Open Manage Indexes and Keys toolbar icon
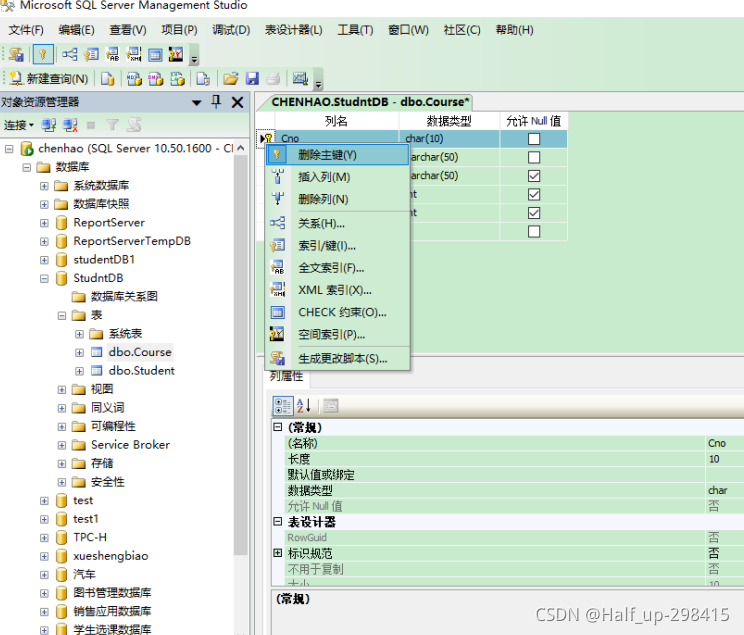Image resolution: width=744 pixels, height=635 pixels. click(91, 55)
